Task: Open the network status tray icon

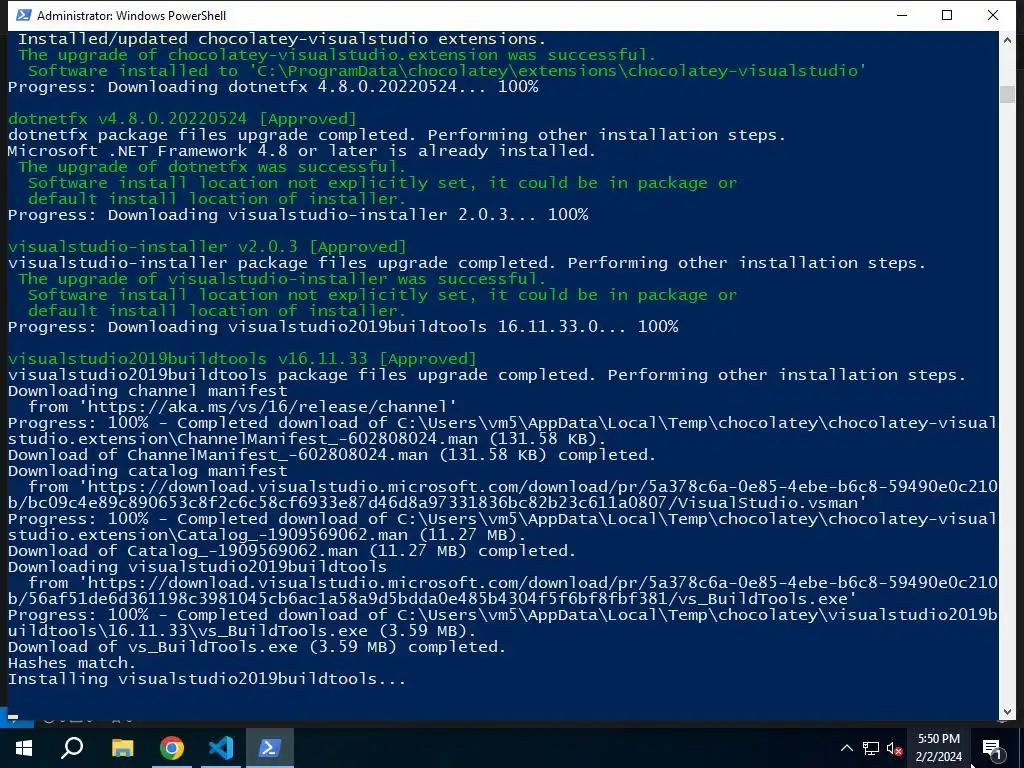Action: (x=871, y=748)
